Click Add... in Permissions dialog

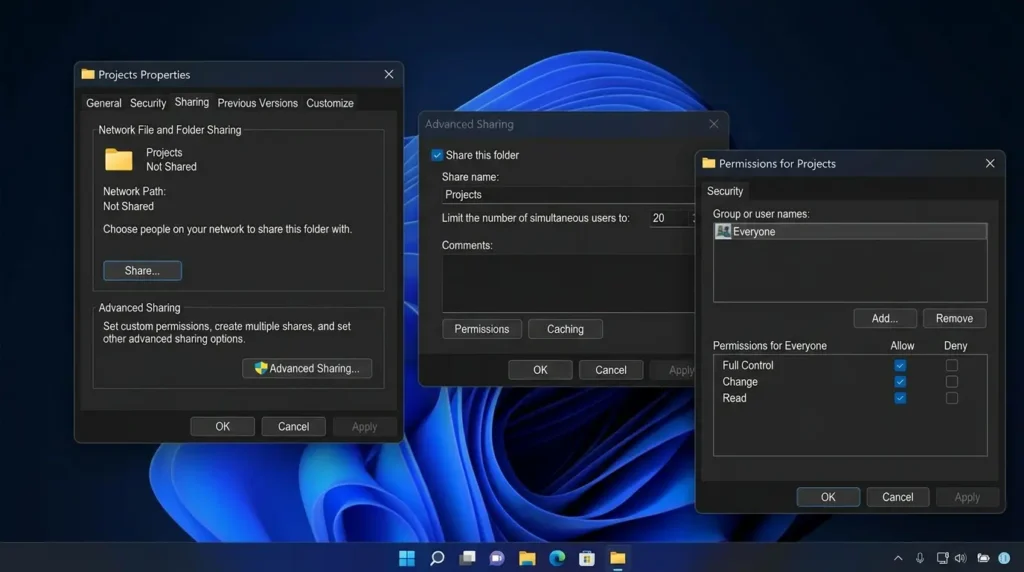point(885,318)
